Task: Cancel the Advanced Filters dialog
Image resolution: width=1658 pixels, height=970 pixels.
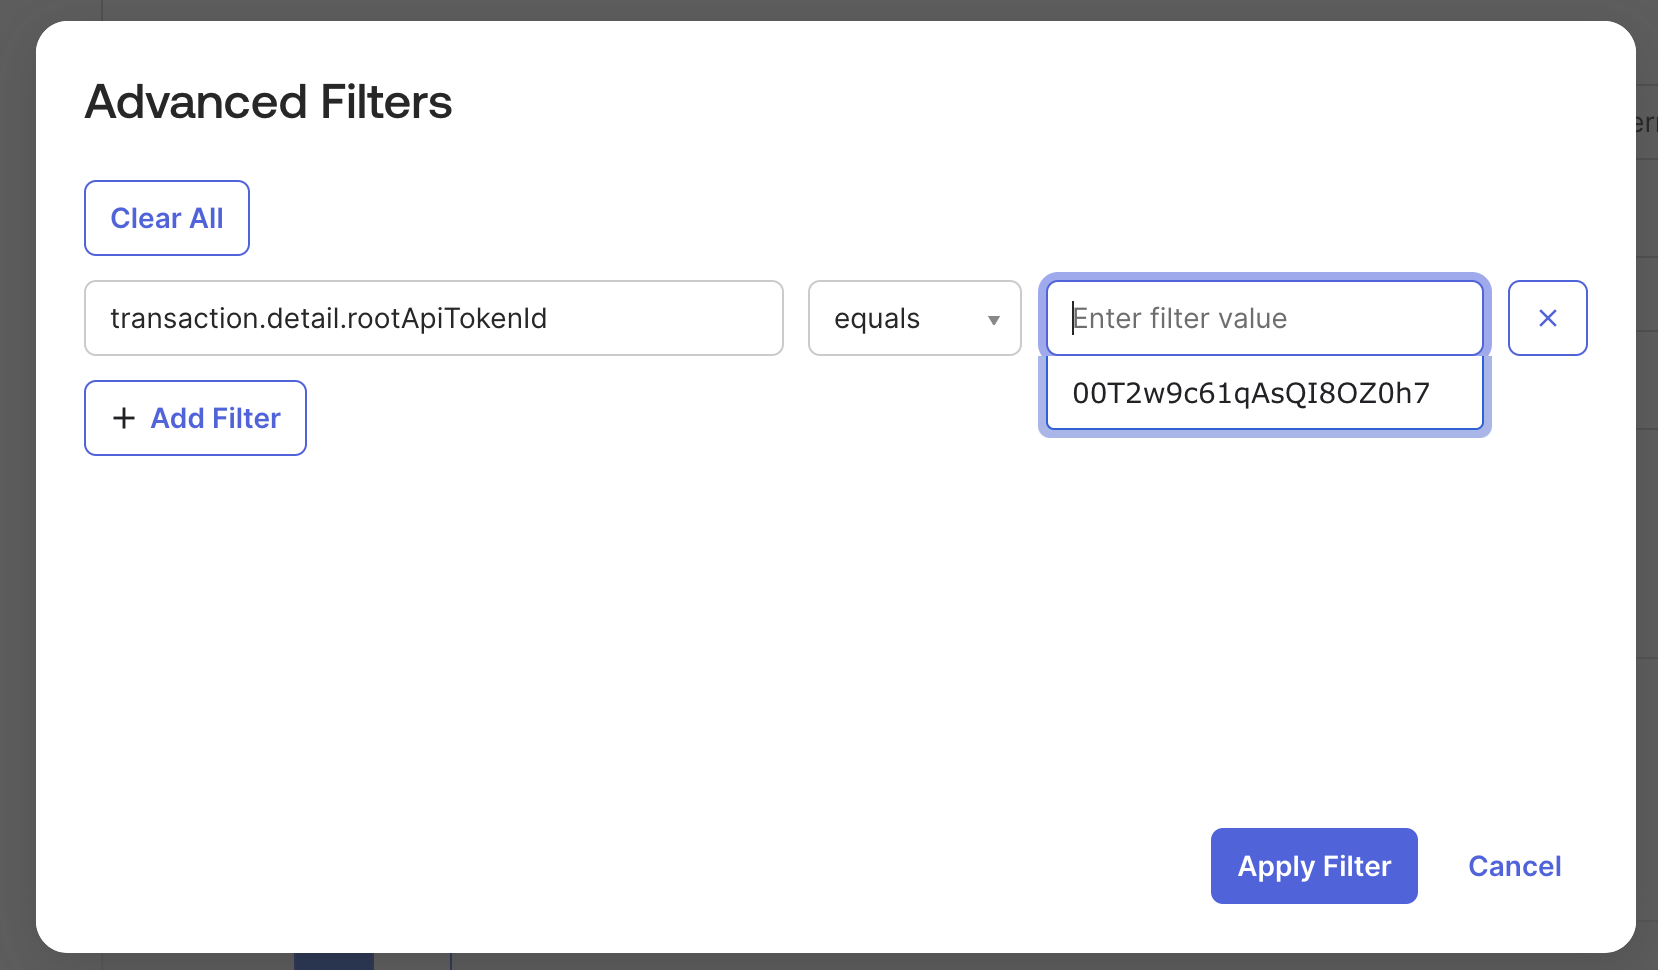Action: pyautogui.click(x=1514, y=866)
